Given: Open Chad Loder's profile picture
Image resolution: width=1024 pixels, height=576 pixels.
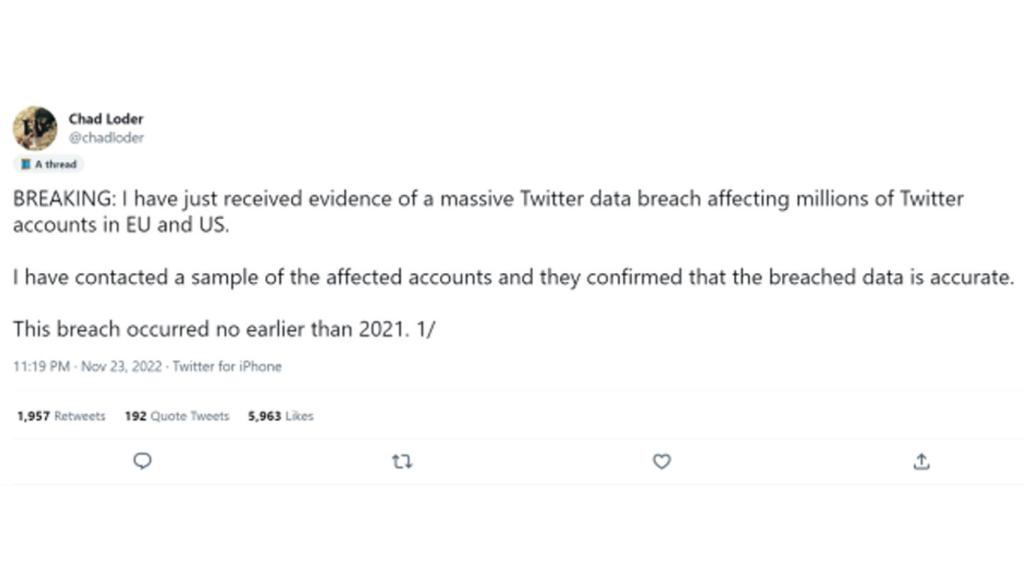Looking at the screenshot, I should (35, 128).
